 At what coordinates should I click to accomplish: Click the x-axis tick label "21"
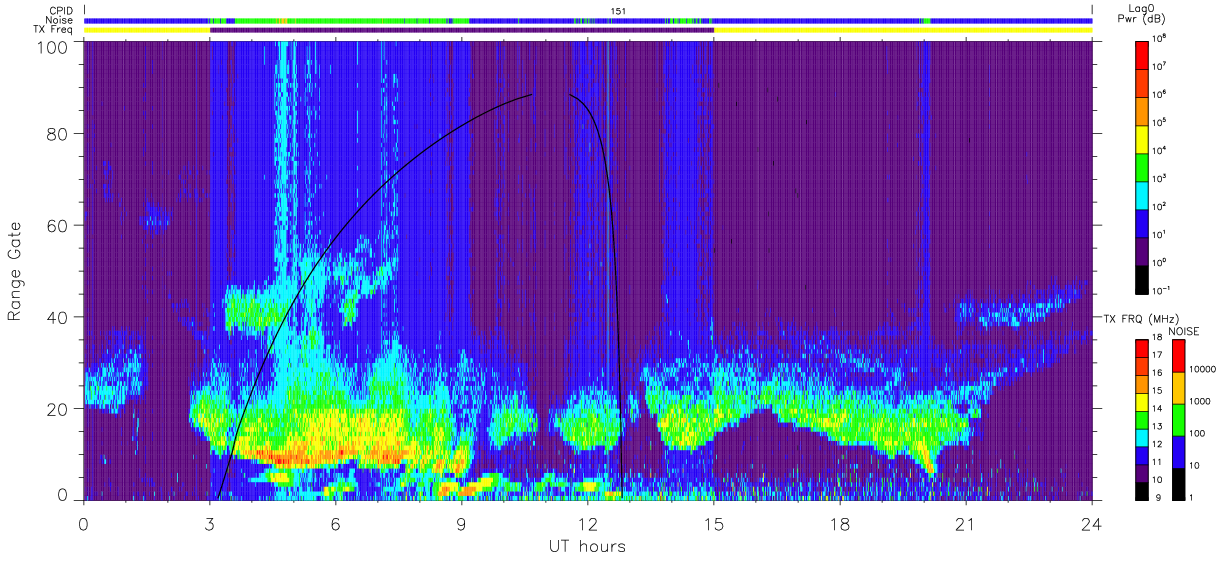click(965, 524)
